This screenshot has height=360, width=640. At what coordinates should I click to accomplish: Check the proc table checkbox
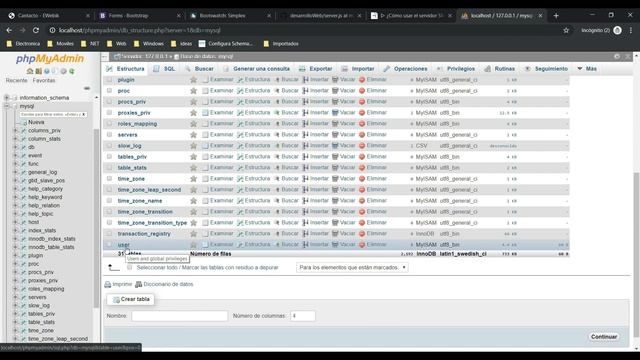pos(109,91)
